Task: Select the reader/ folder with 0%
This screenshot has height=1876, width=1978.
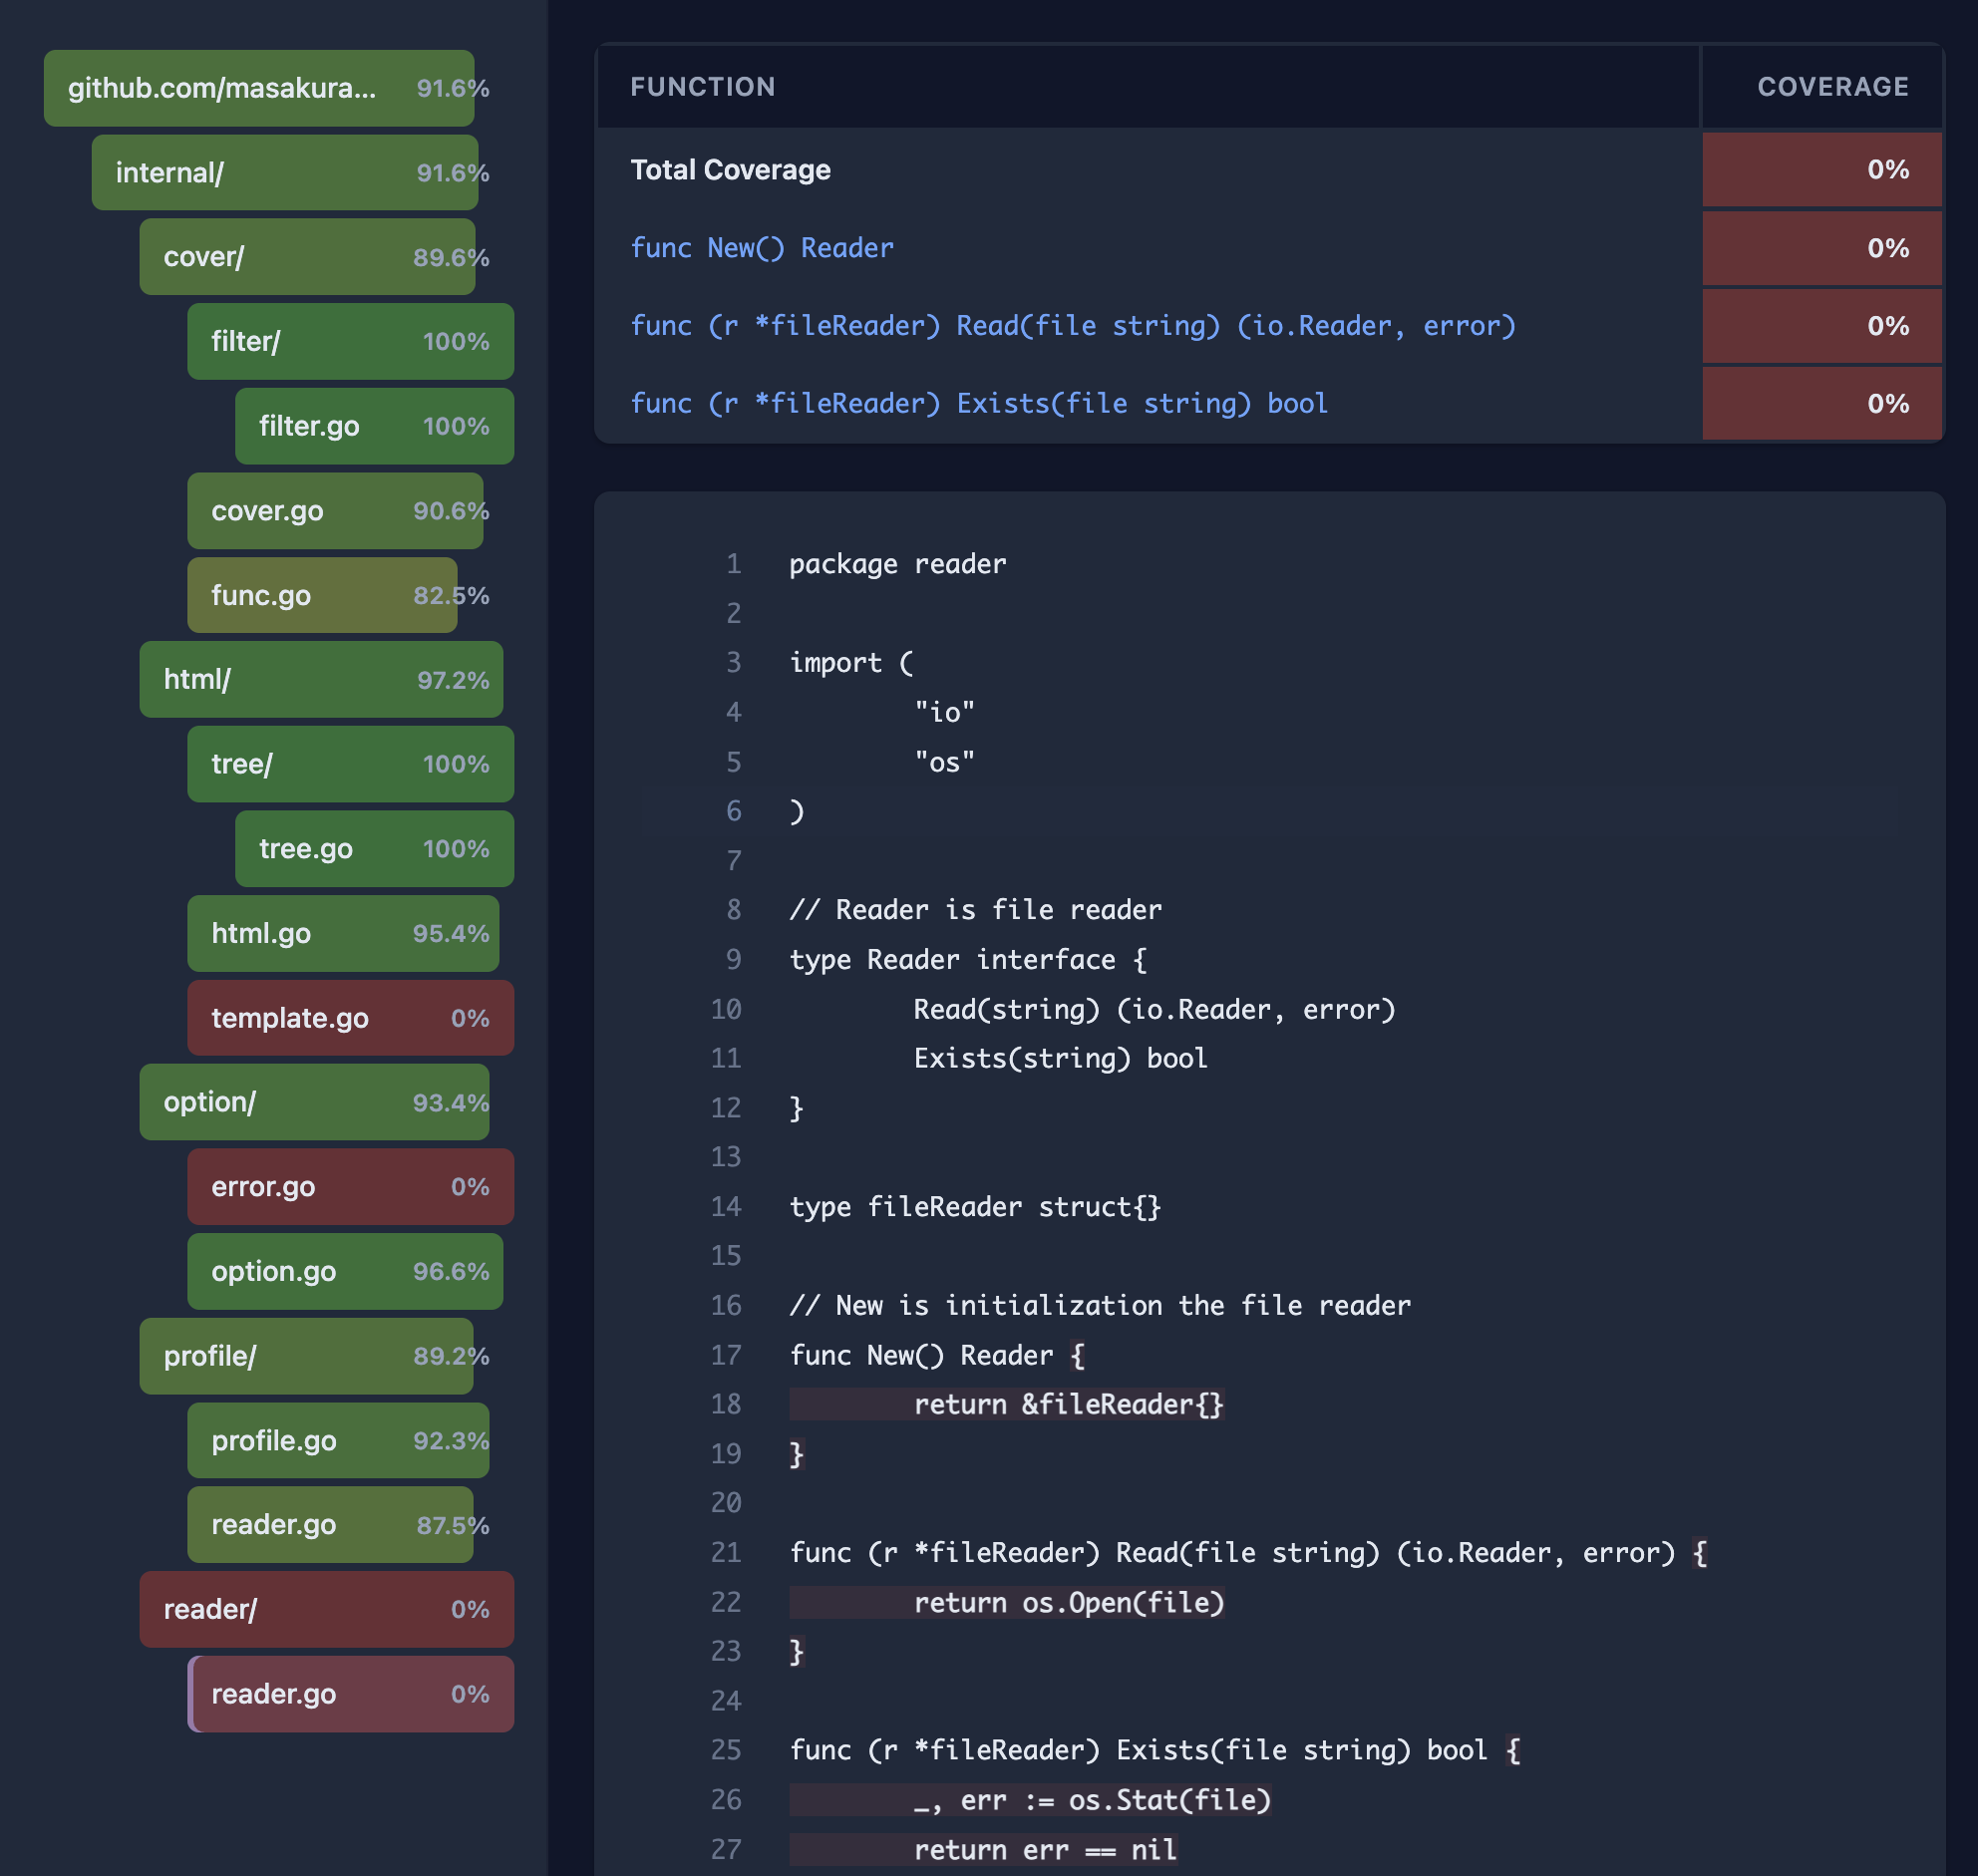Action: (x=326, y=1609)
